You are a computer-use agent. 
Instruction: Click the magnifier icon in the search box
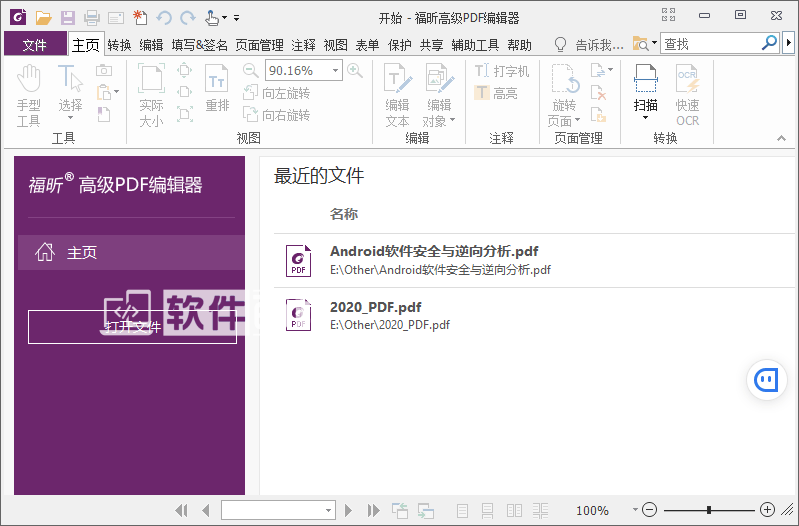point(769,43)
